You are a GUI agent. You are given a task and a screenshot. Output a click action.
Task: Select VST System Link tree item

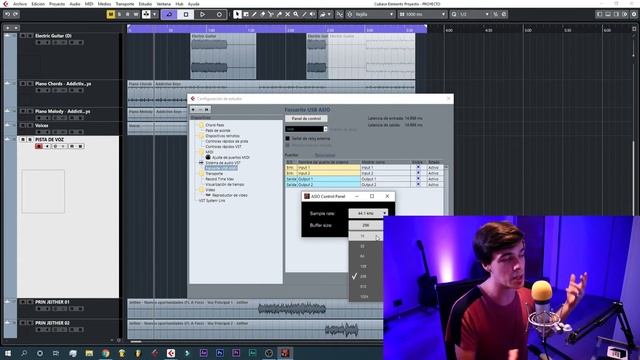(x=212, y=200)
